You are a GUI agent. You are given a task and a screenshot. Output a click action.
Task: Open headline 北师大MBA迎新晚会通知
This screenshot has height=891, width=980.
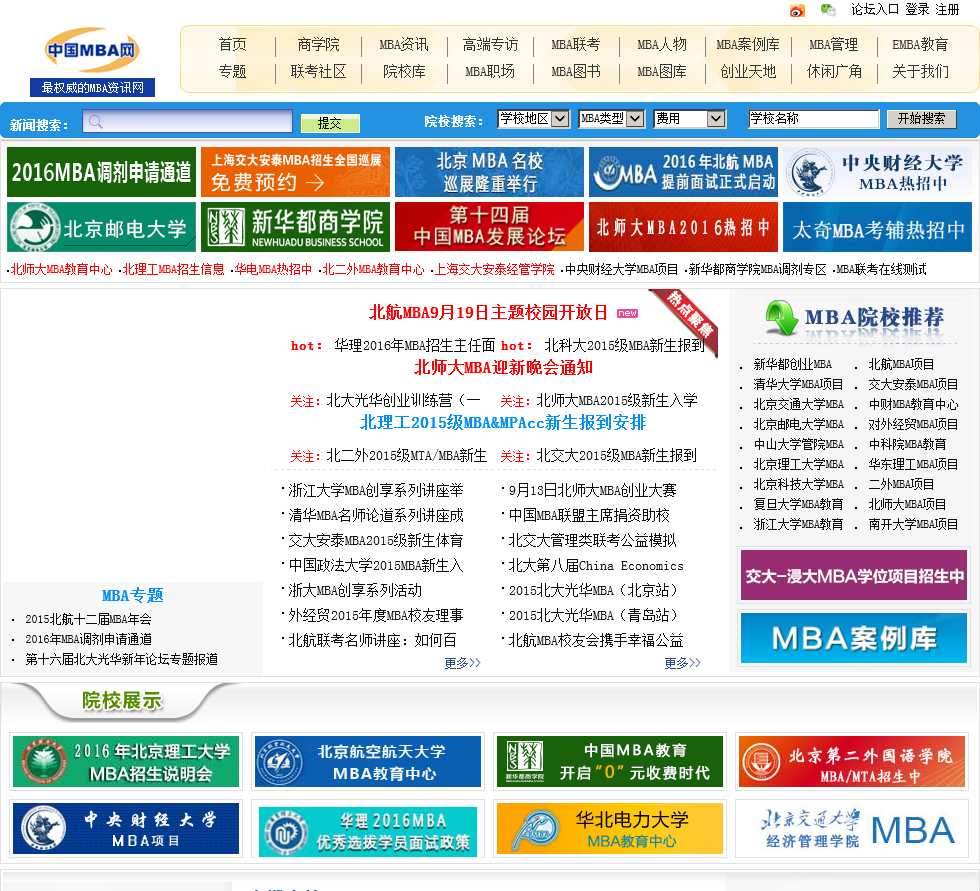pos(503,367)
